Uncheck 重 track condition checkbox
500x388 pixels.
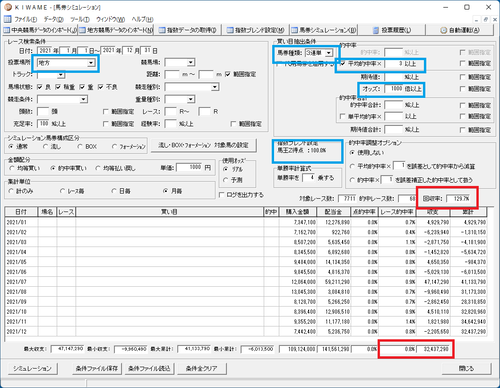pos(82,87)
